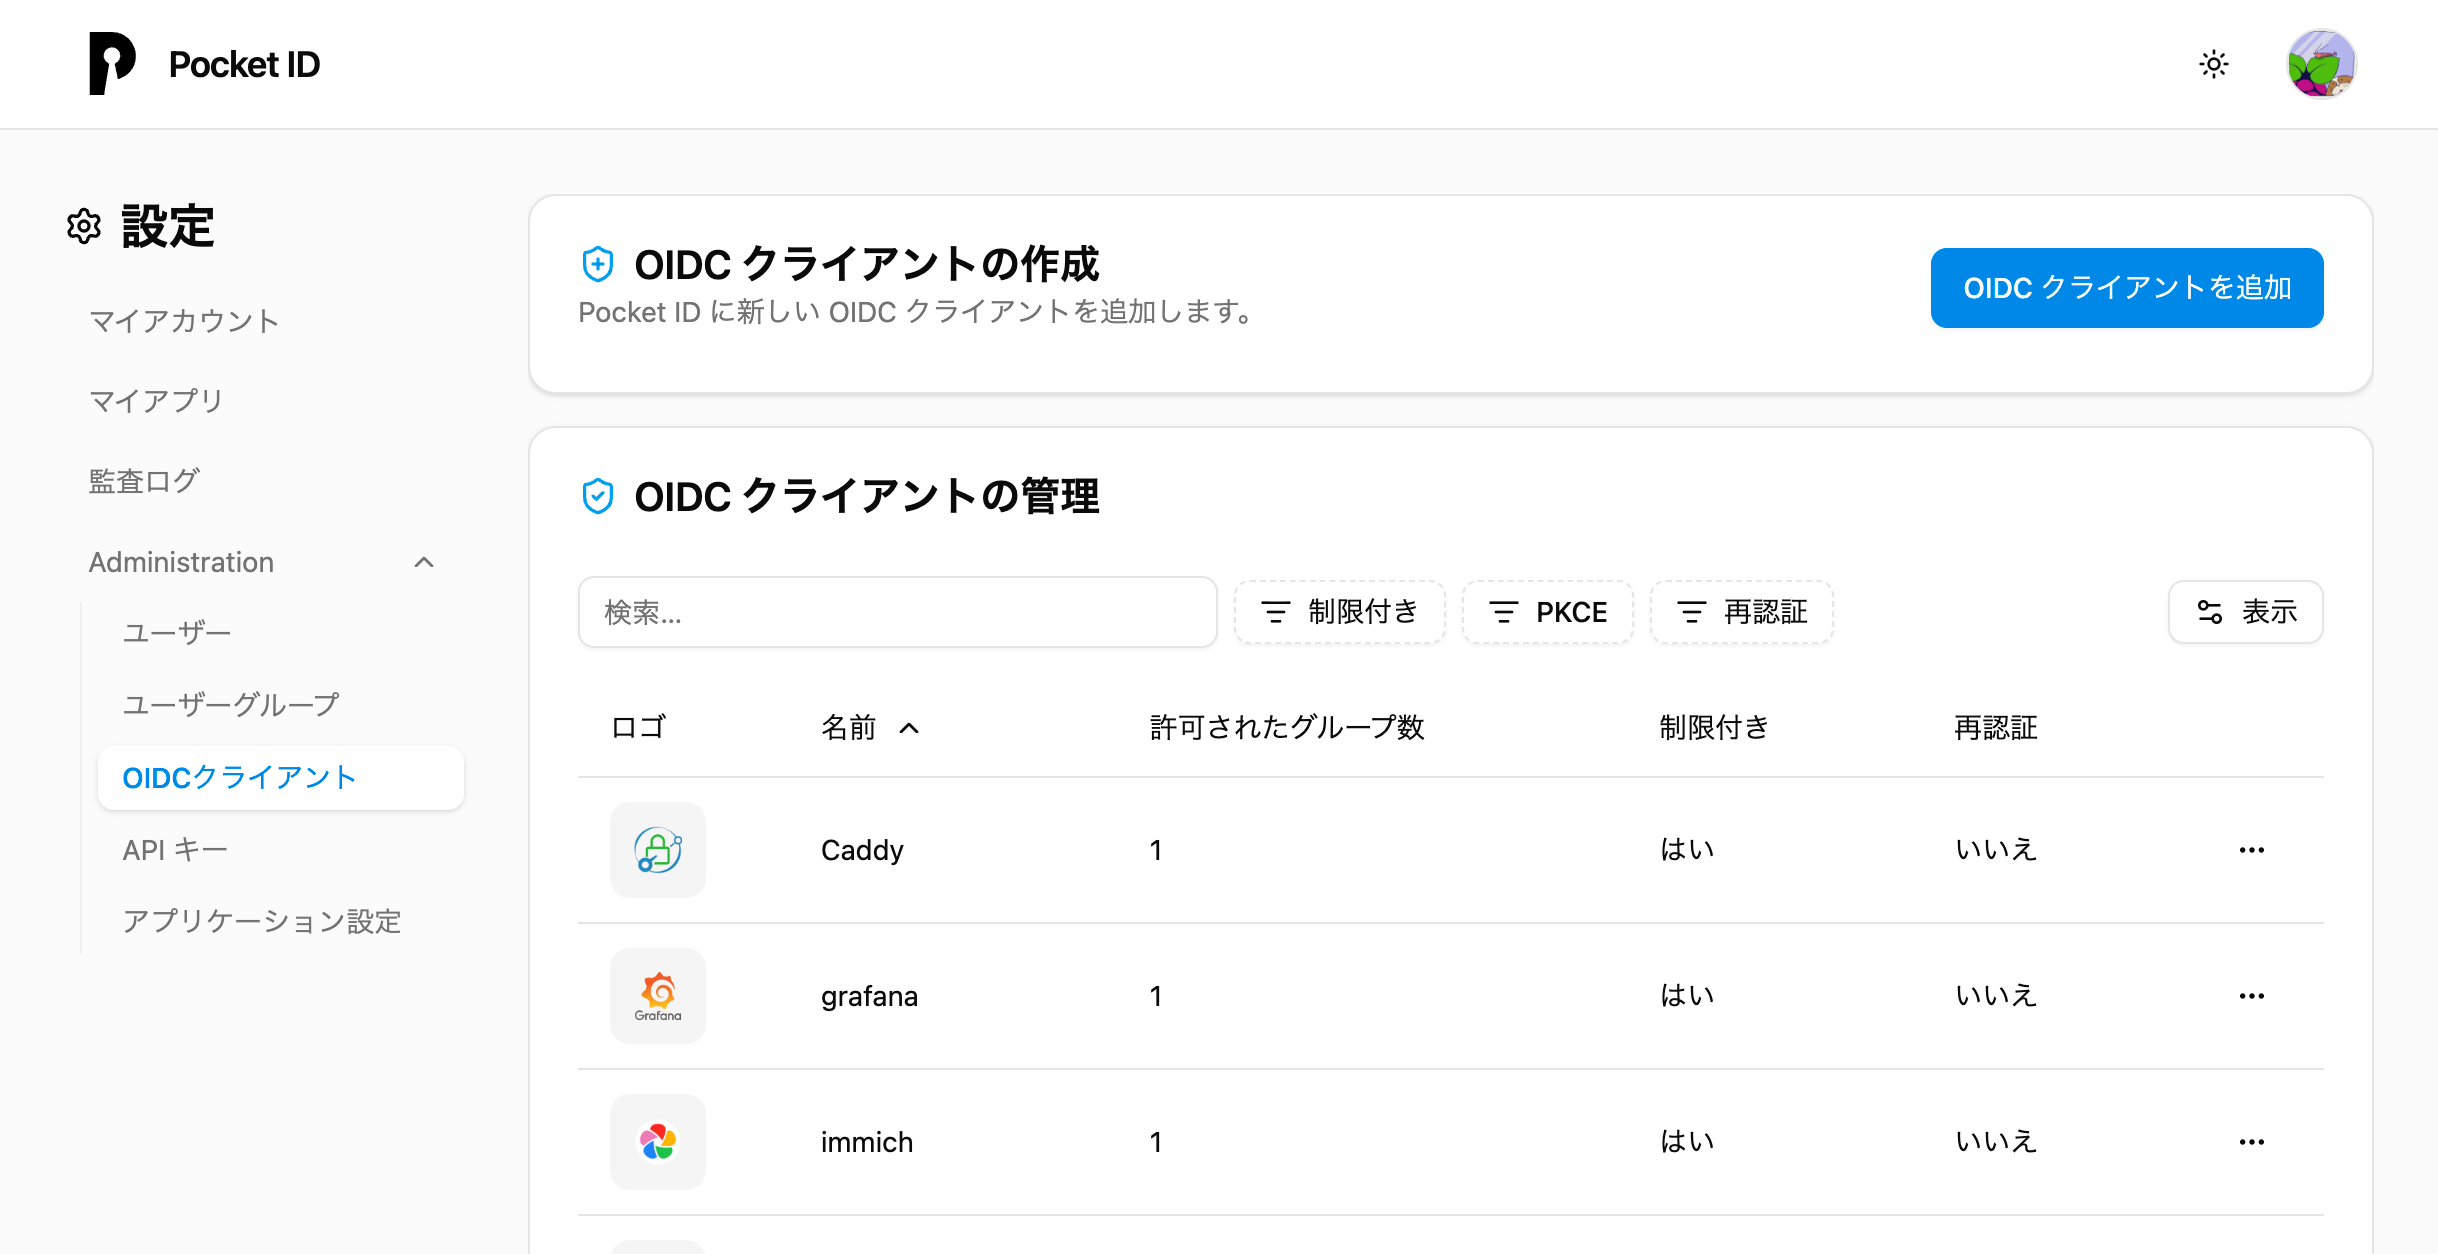Screen dimensions: 2438x1254
Task: Click the OIDC クライアントを追加 button
Action: [x=2126, y=288]
